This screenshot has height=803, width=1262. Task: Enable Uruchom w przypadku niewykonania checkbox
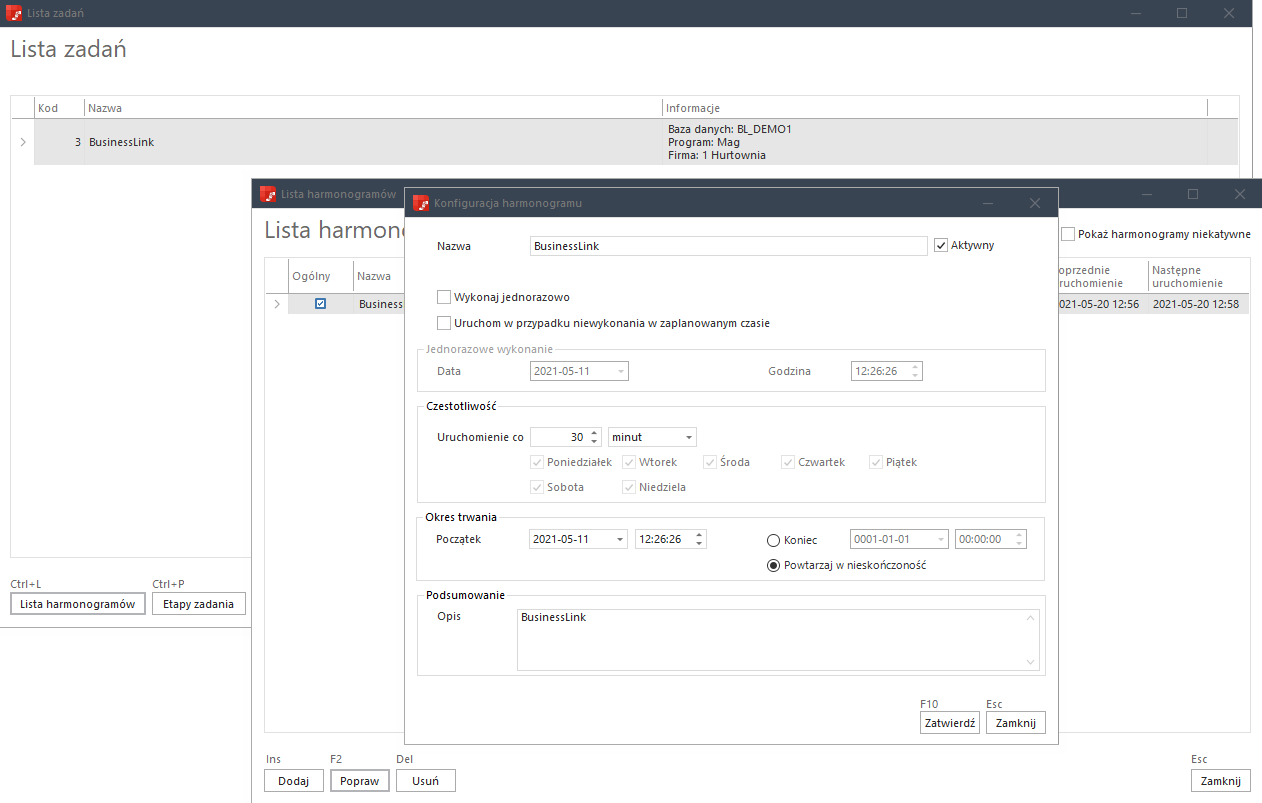(444, 323)
